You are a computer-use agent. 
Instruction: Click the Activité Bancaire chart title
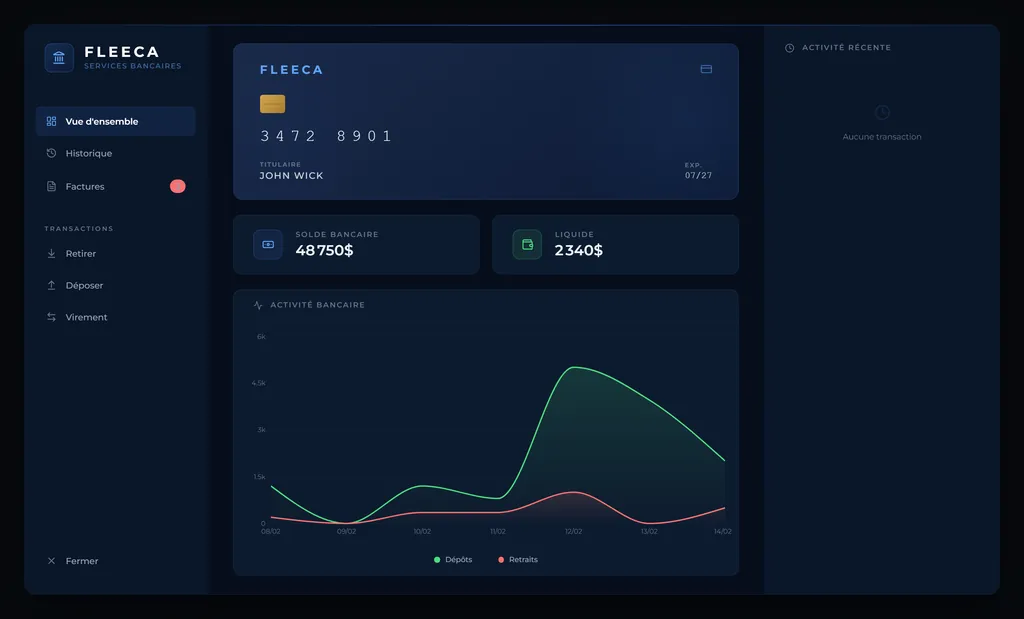(x=317, y=305)
